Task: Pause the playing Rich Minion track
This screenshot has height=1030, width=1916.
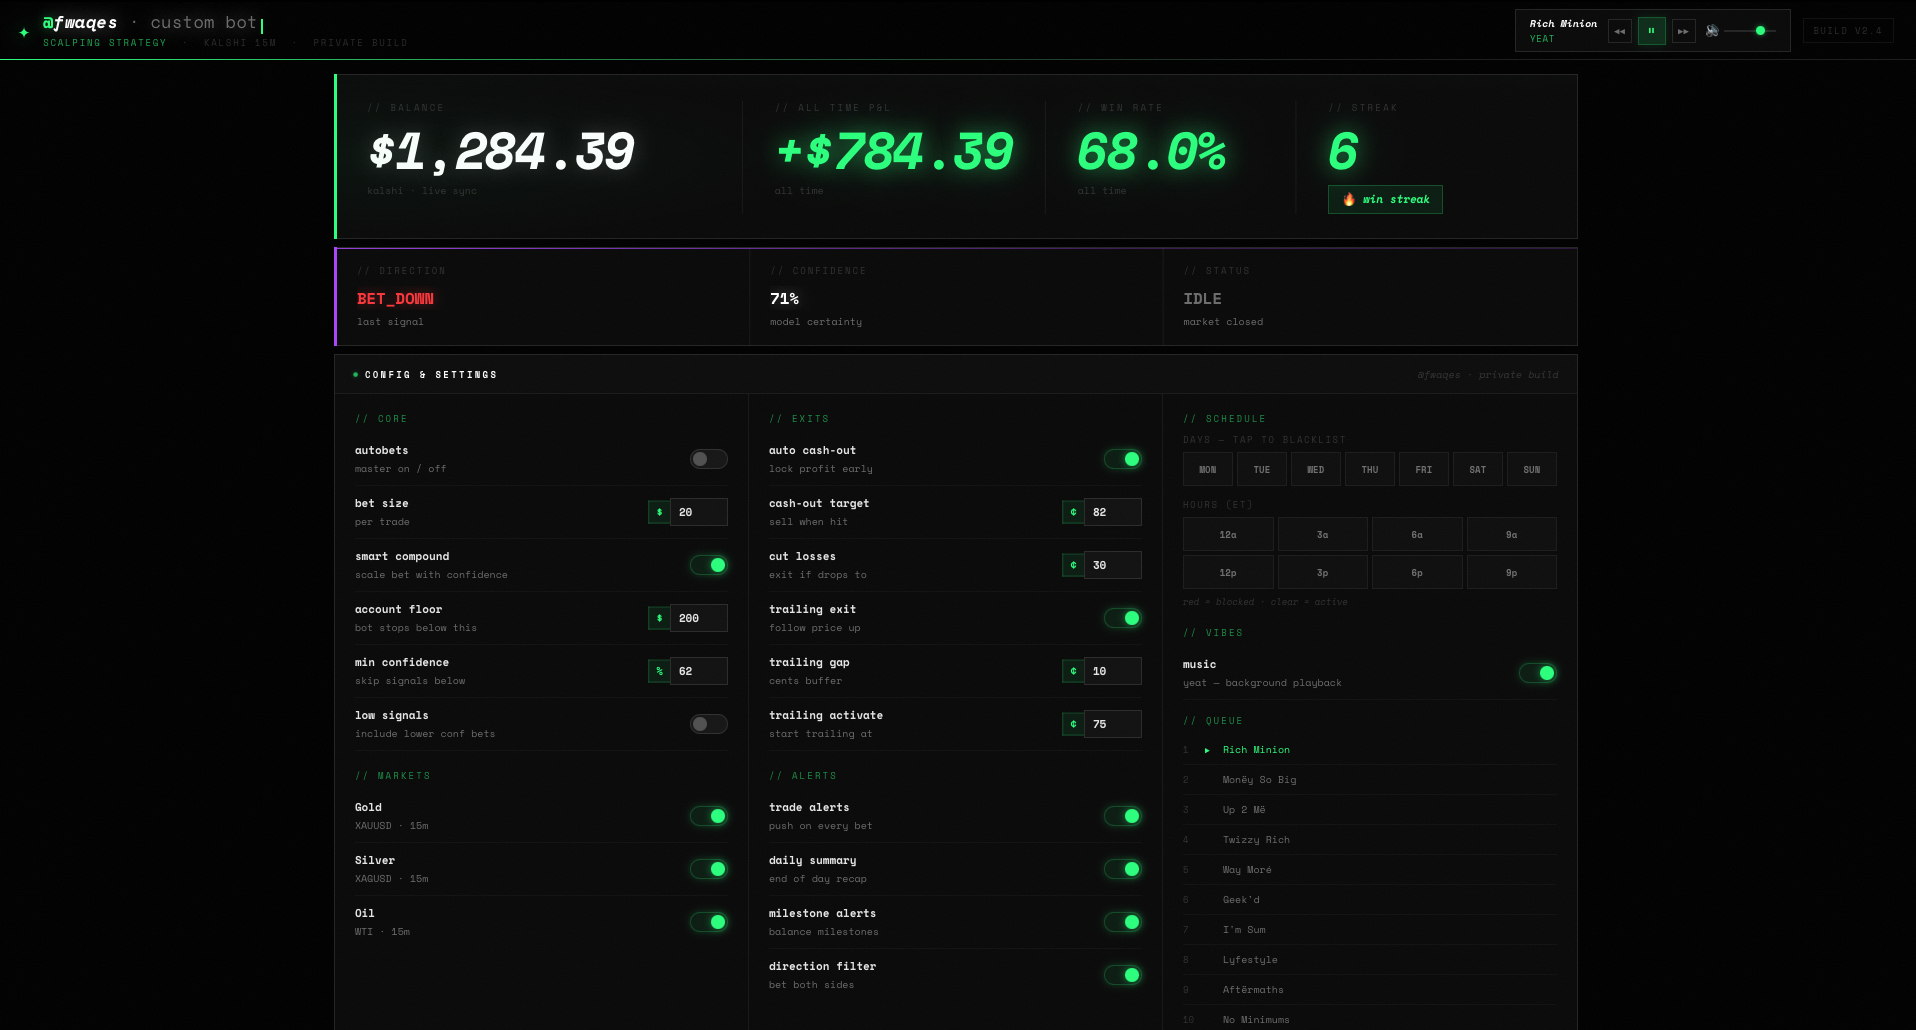Action: tap(1651, 31)
